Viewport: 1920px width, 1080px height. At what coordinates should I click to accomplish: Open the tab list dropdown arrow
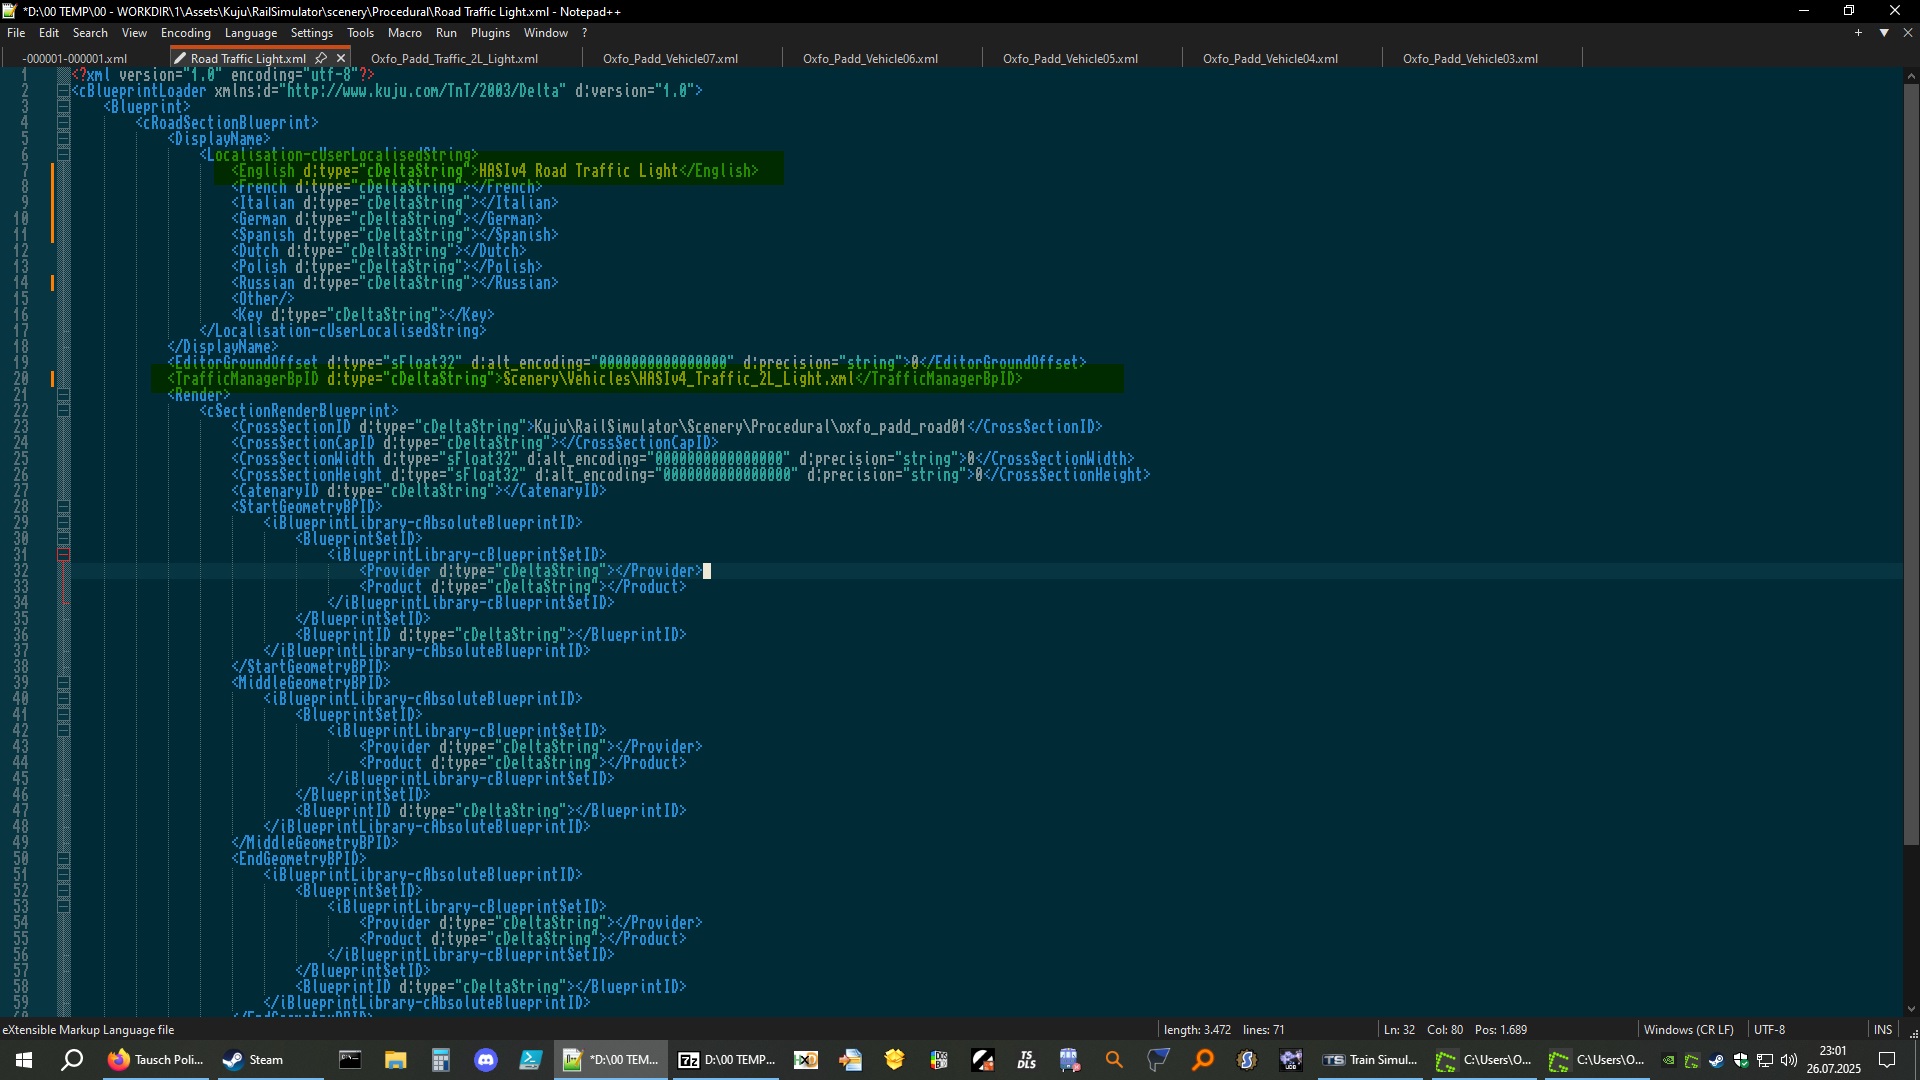[1884, 33]
